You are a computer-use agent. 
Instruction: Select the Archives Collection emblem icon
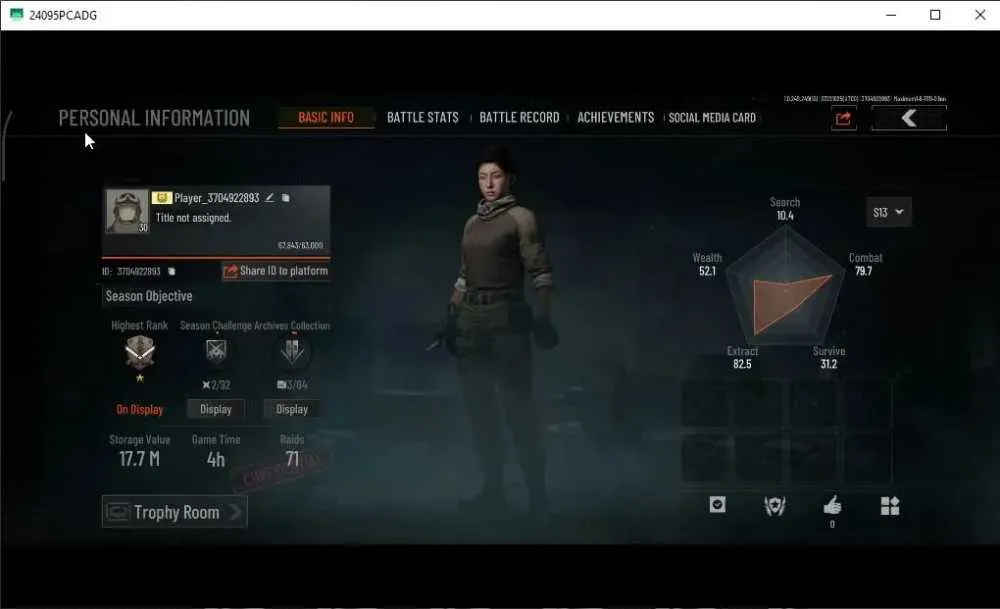tap(293, 351)
